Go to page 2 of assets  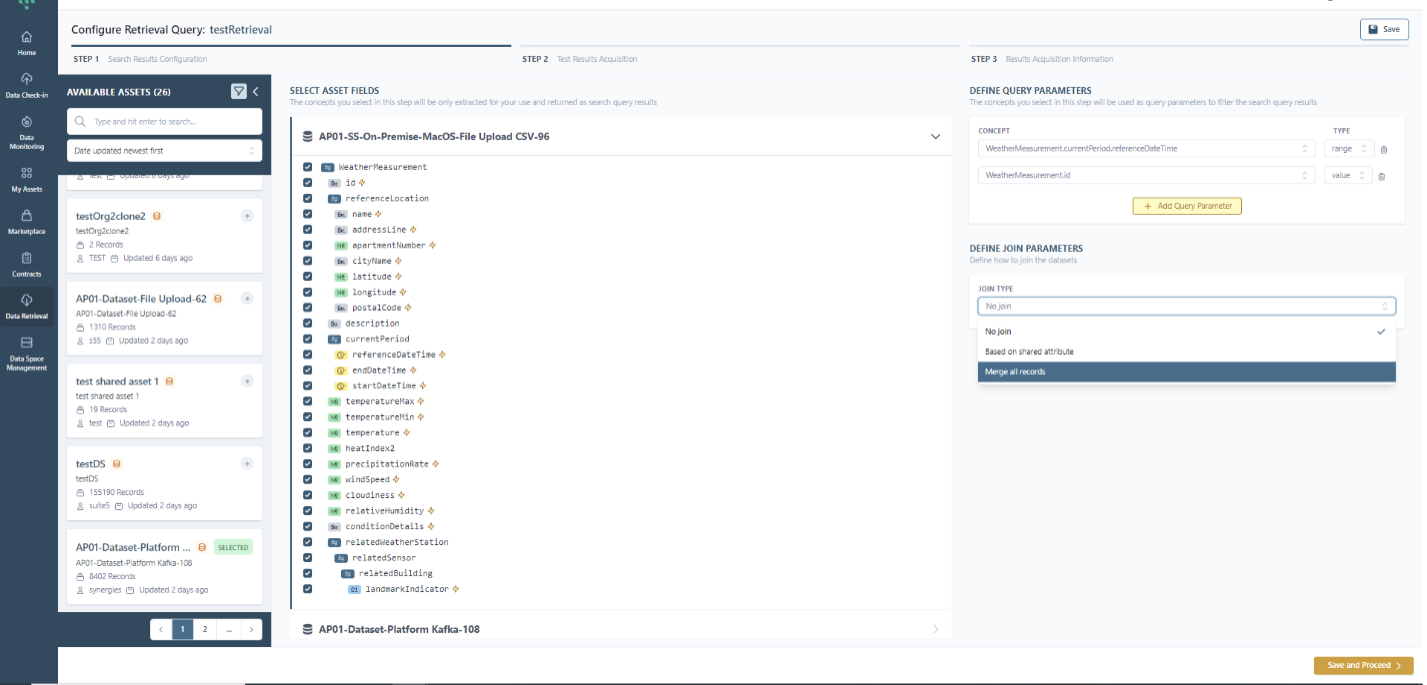[x=205, y=629]
